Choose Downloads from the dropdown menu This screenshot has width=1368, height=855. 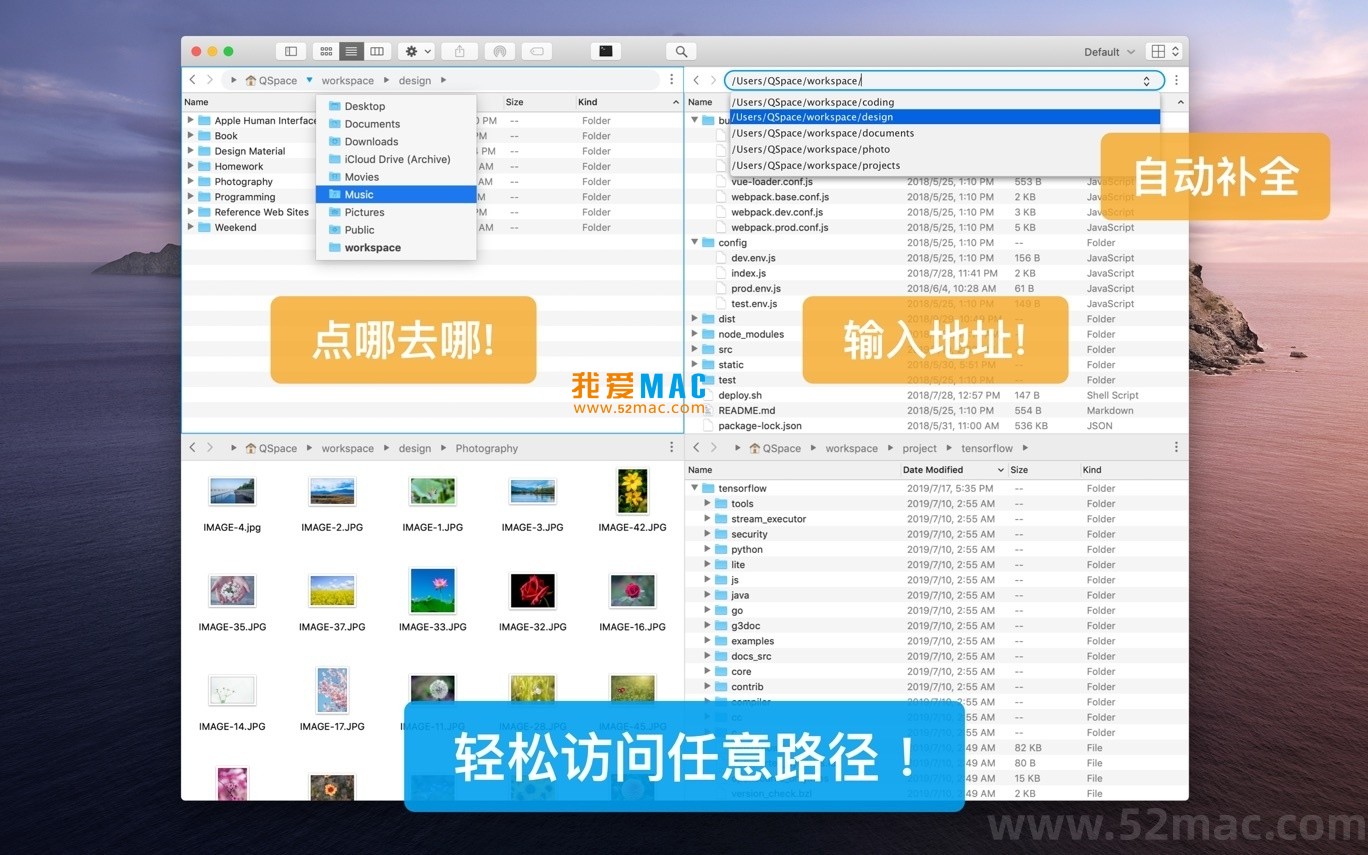pyautogui.click(x=370, y=141)
